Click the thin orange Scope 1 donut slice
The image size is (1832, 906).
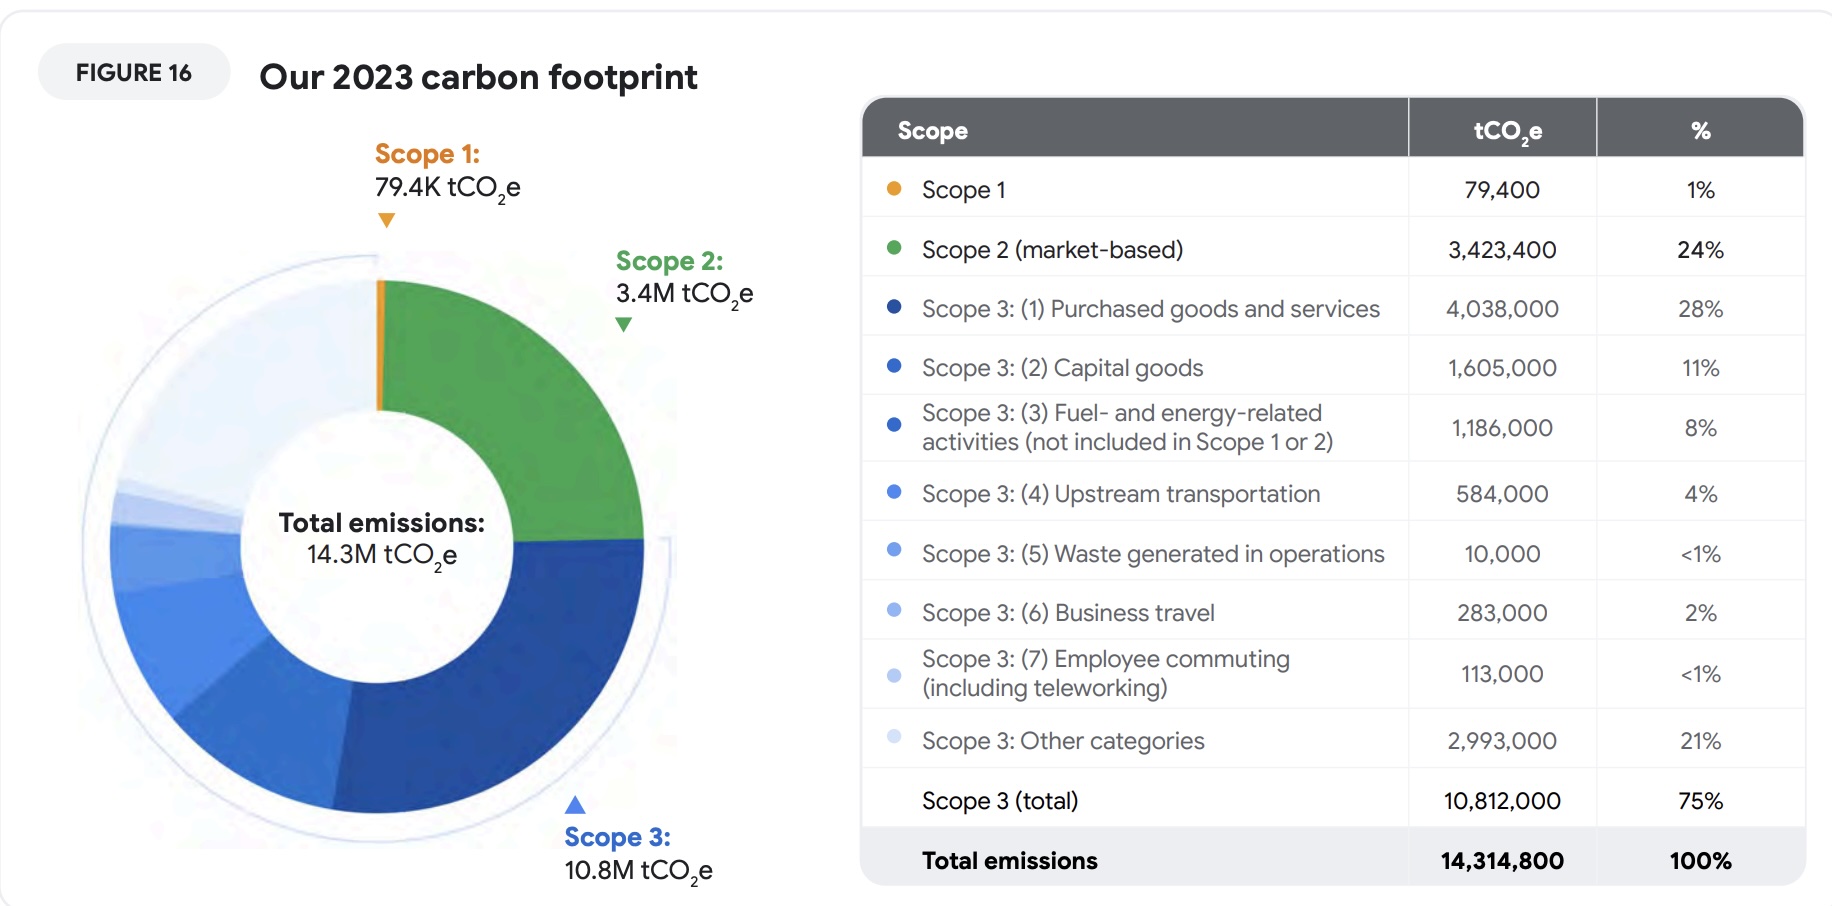(x=380, y=345)
